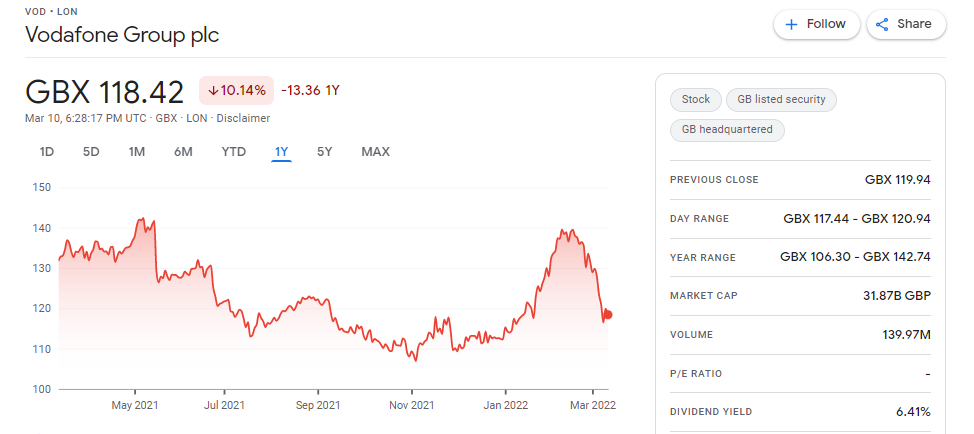Click the Follow button

(816, 25)
